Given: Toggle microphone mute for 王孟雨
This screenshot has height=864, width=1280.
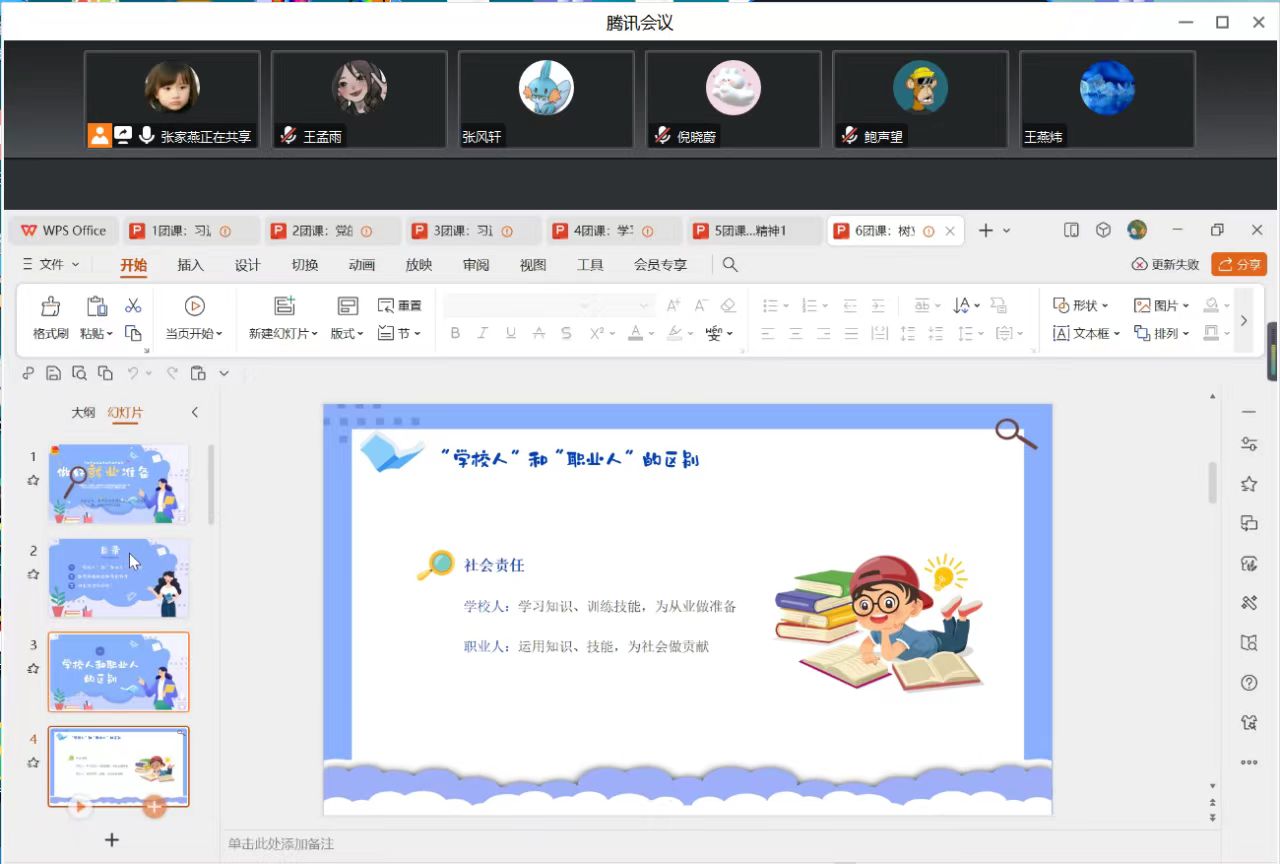Looking at the screenshot, I should [289, 136].
